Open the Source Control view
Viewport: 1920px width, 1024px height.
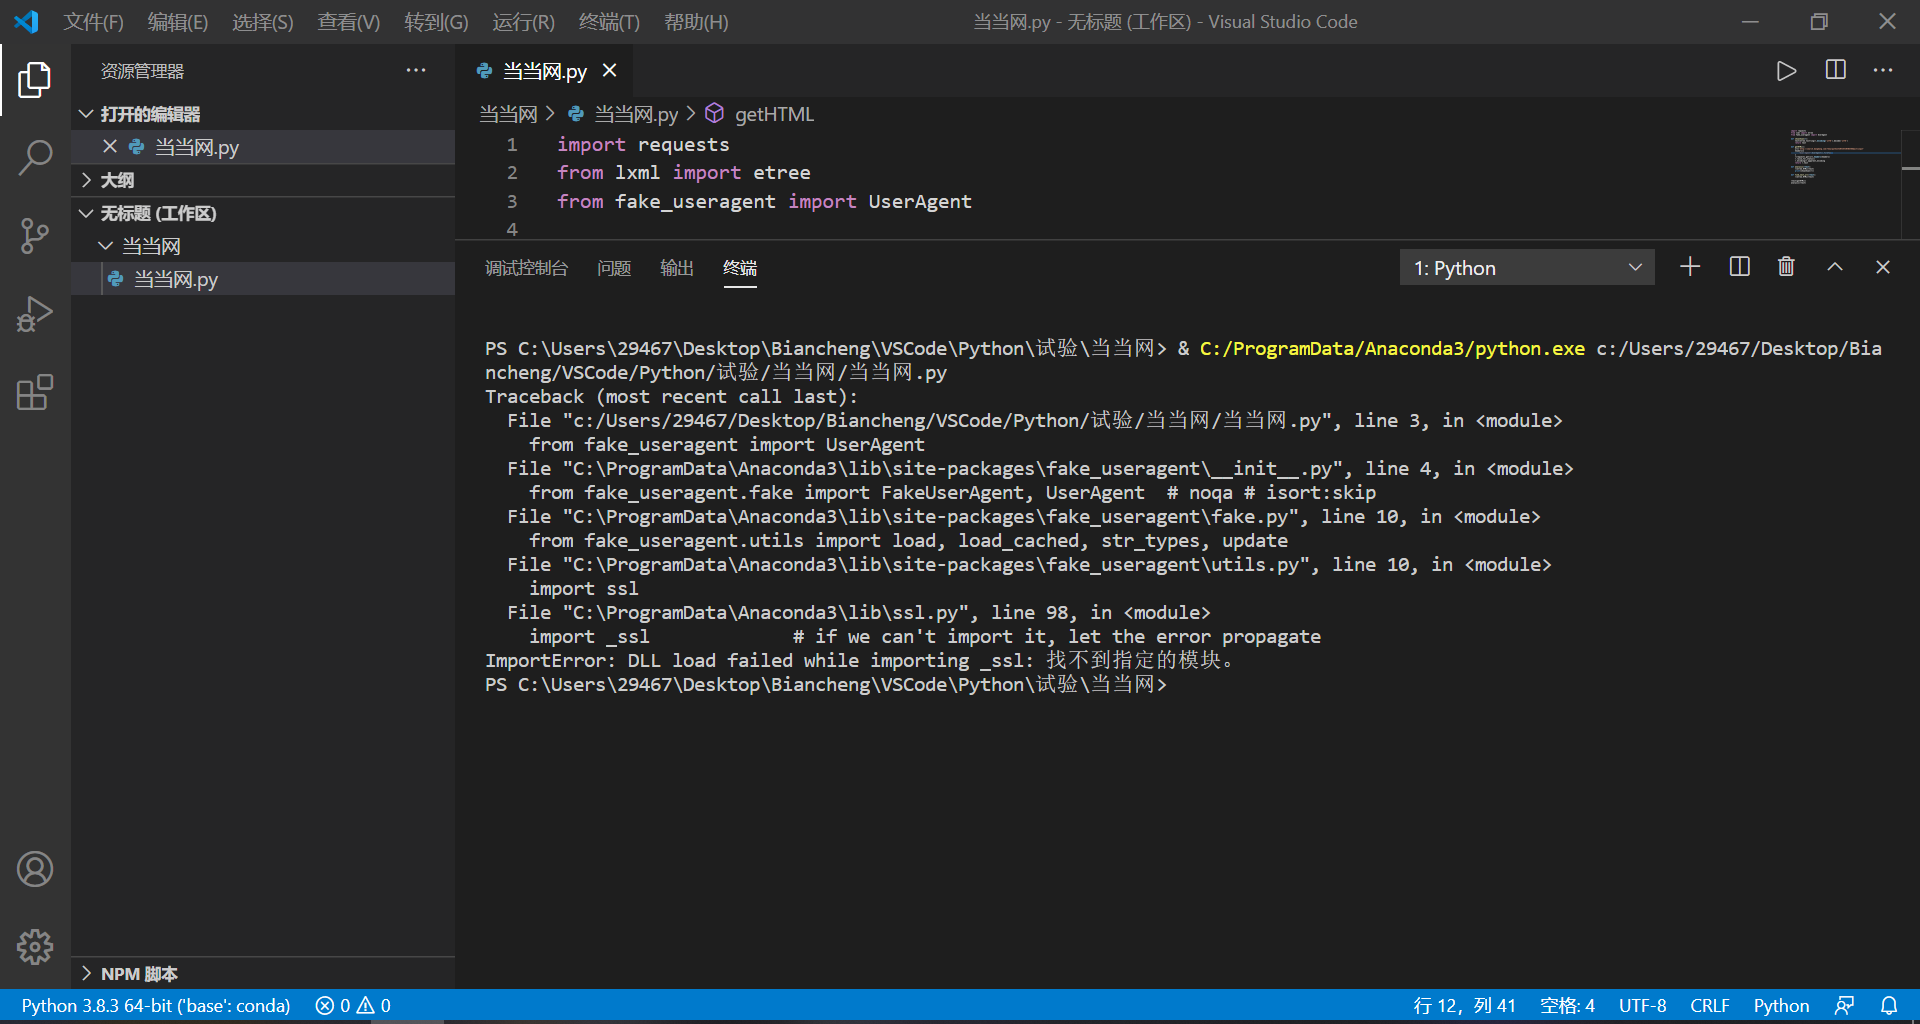point(35,236)
